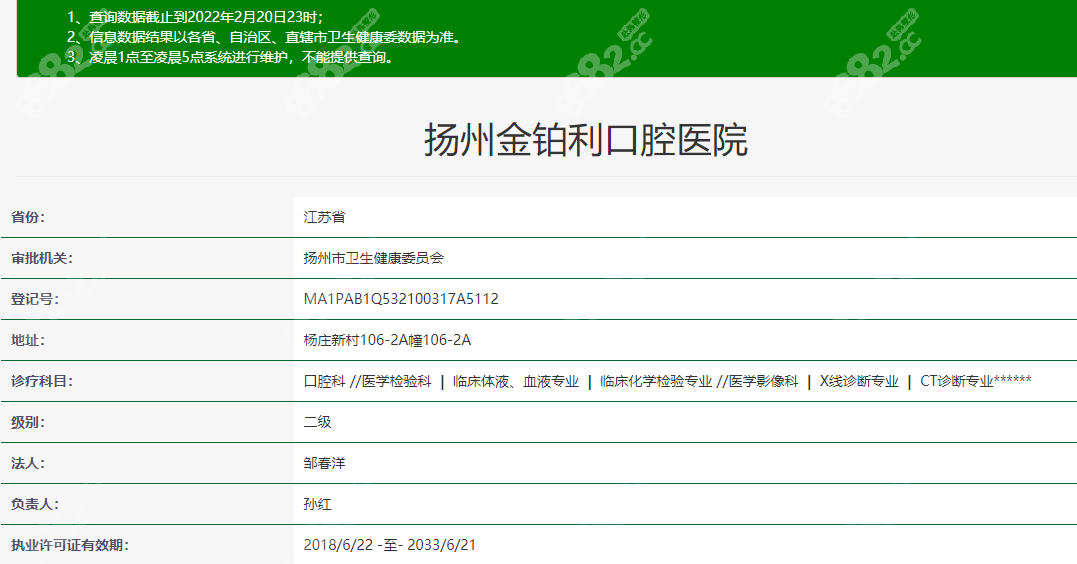
Task: Select the 地址 label
Action: click(28, 340)
